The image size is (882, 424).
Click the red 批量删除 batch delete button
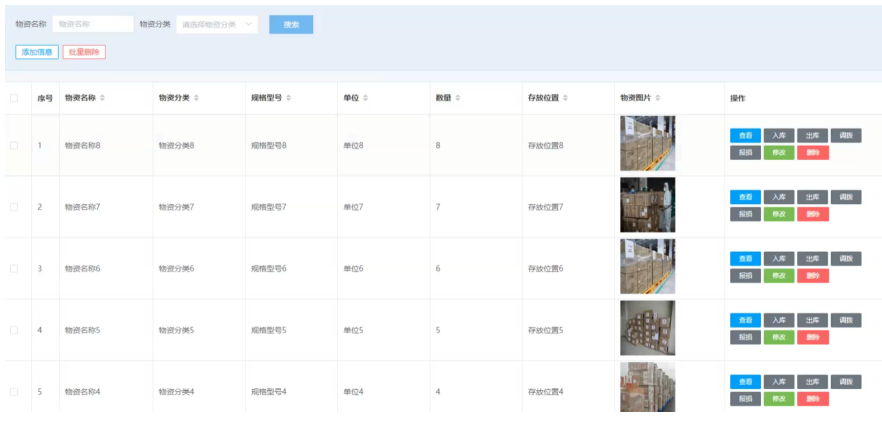tap(84, 52)
